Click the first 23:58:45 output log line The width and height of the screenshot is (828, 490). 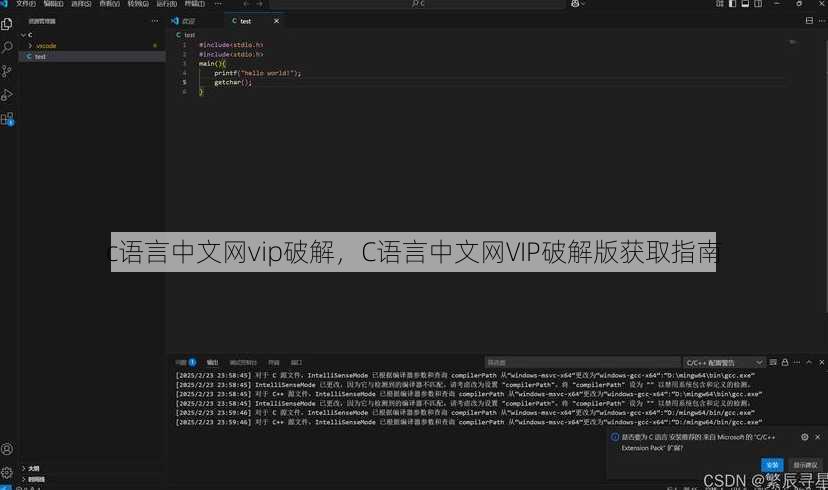pos(465,375)
